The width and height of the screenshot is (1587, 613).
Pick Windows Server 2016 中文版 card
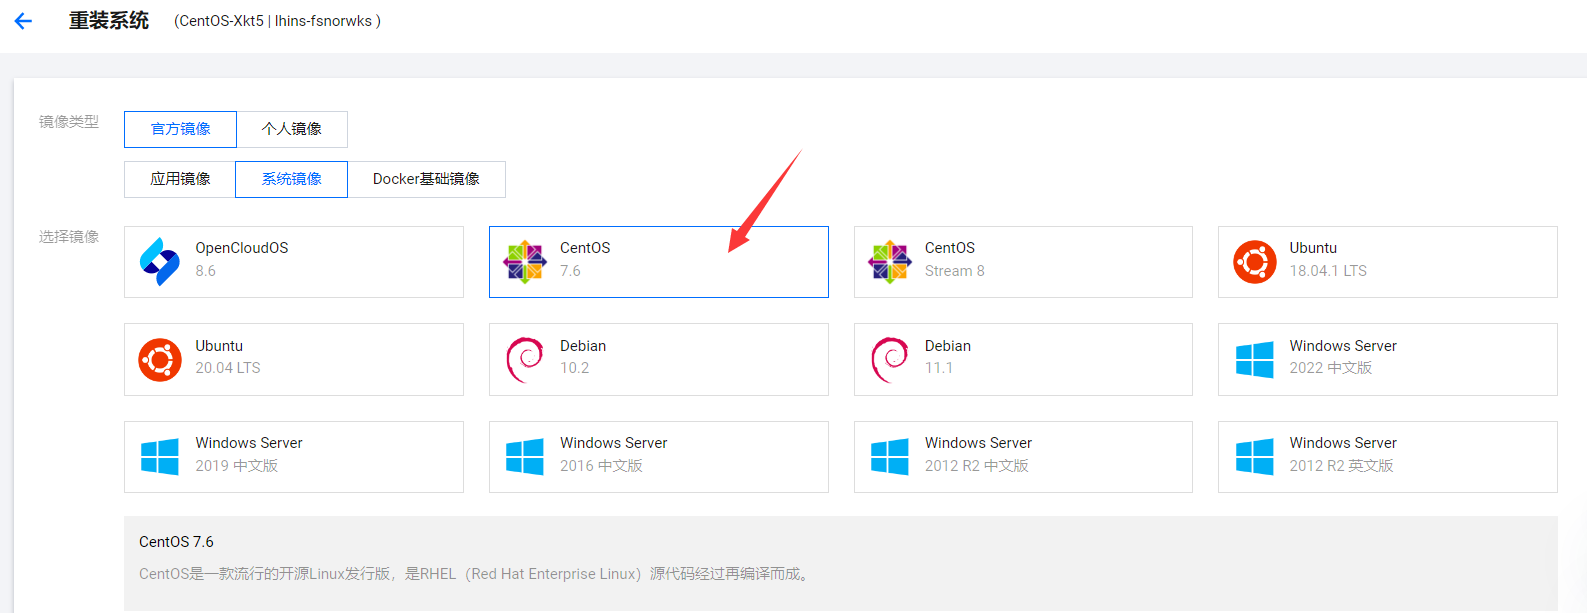659,457
